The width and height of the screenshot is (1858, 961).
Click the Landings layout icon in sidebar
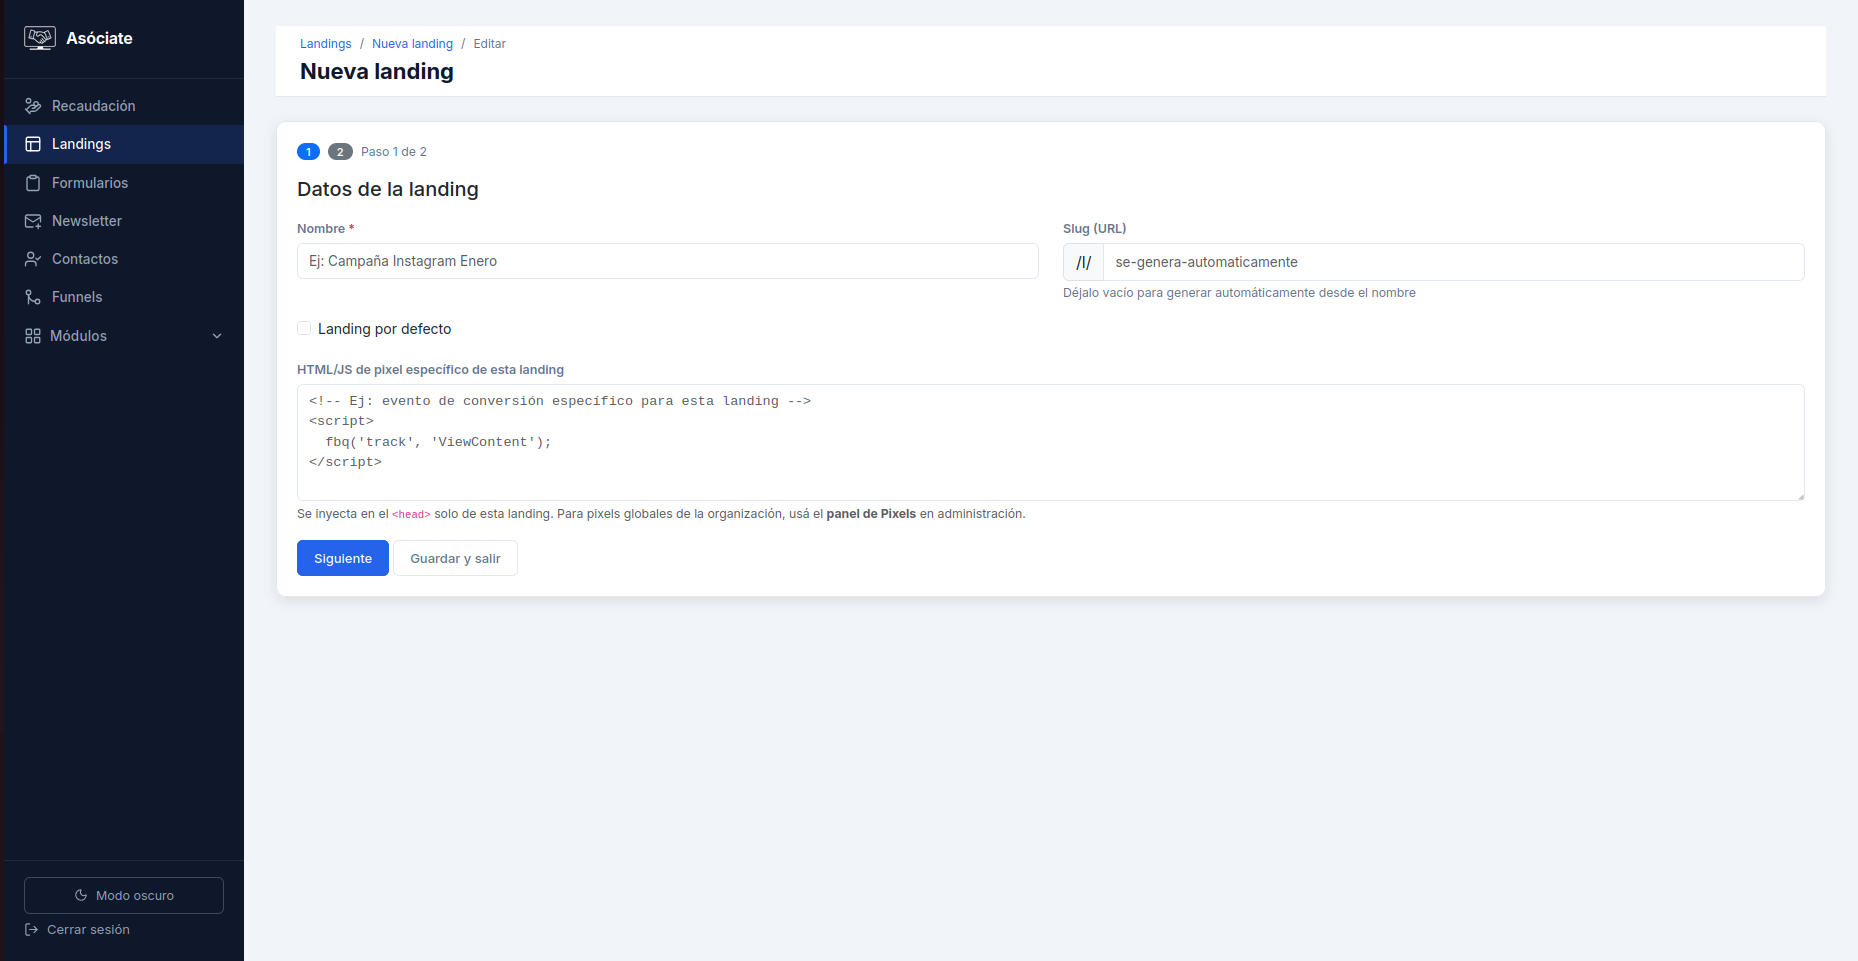[x=33, y=144]
